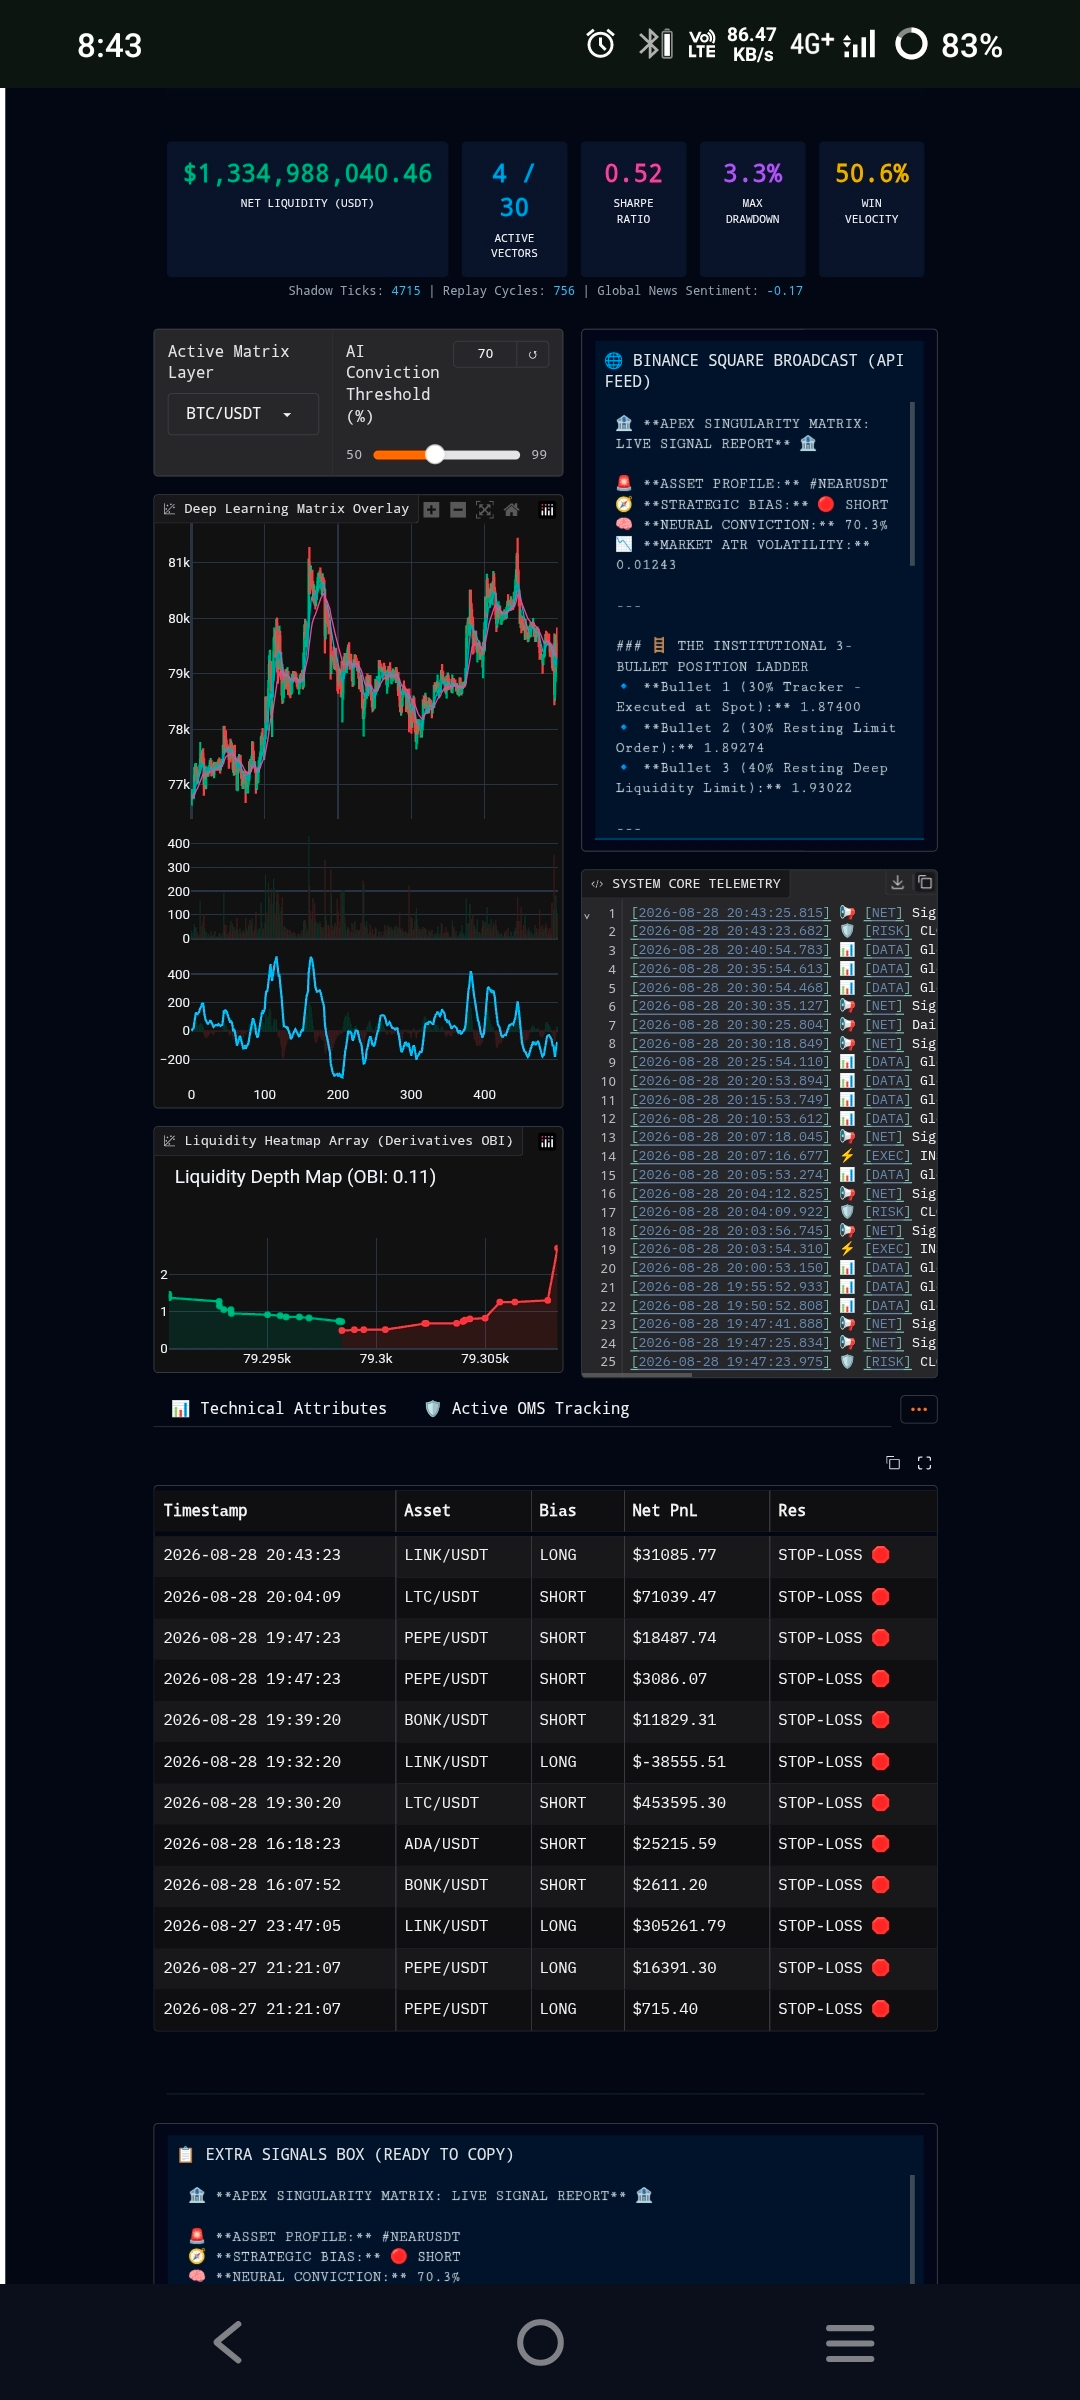The image size is (1080, 2400).
Task: Reset AI Conviction Threshold value
Action: pyautogui.click(x=532, y=354)
